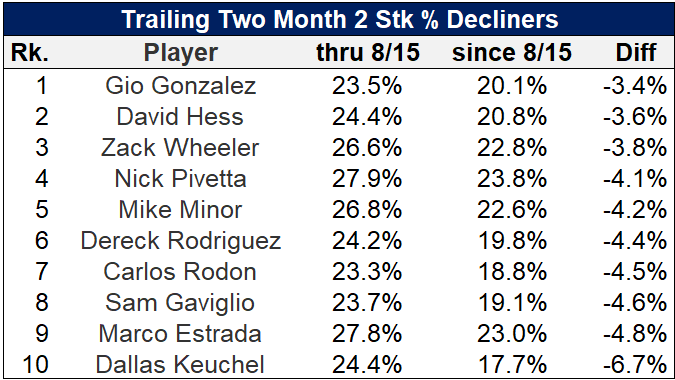Select the Diff column header

[636, 53]
